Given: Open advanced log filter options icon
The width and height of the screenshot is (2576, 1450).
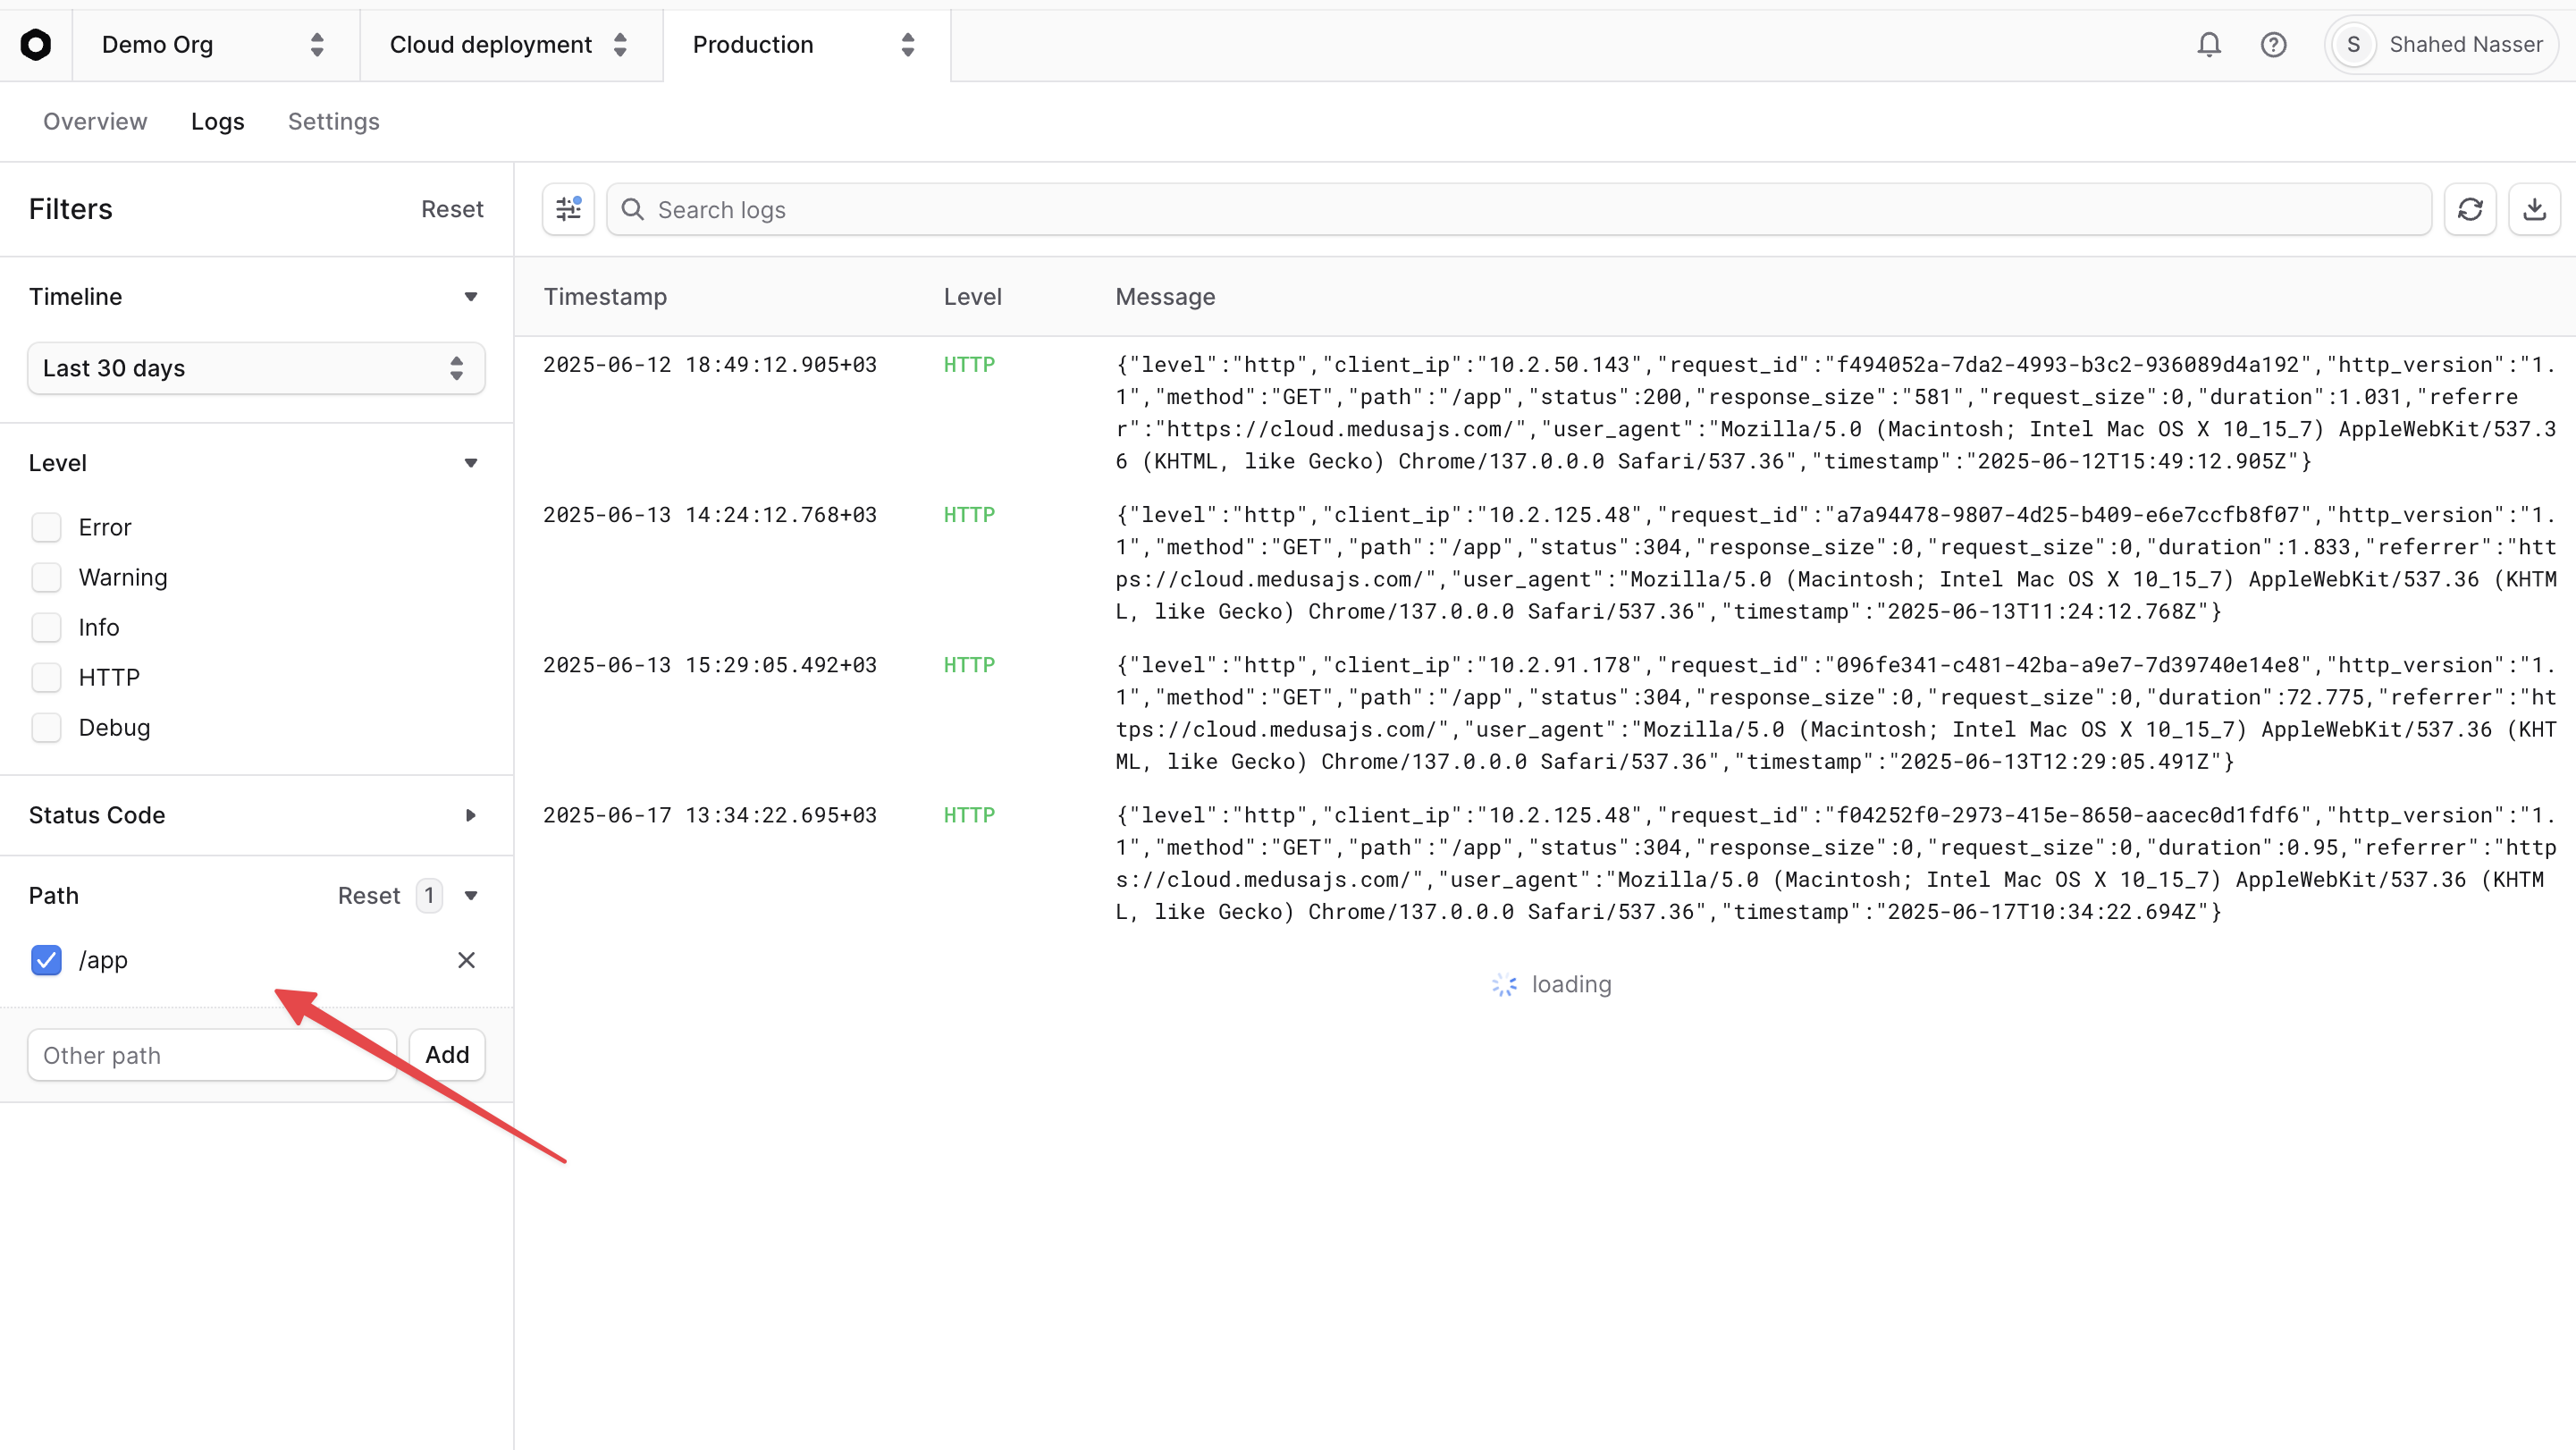Looking at the screenshot, I should point(568,209).
